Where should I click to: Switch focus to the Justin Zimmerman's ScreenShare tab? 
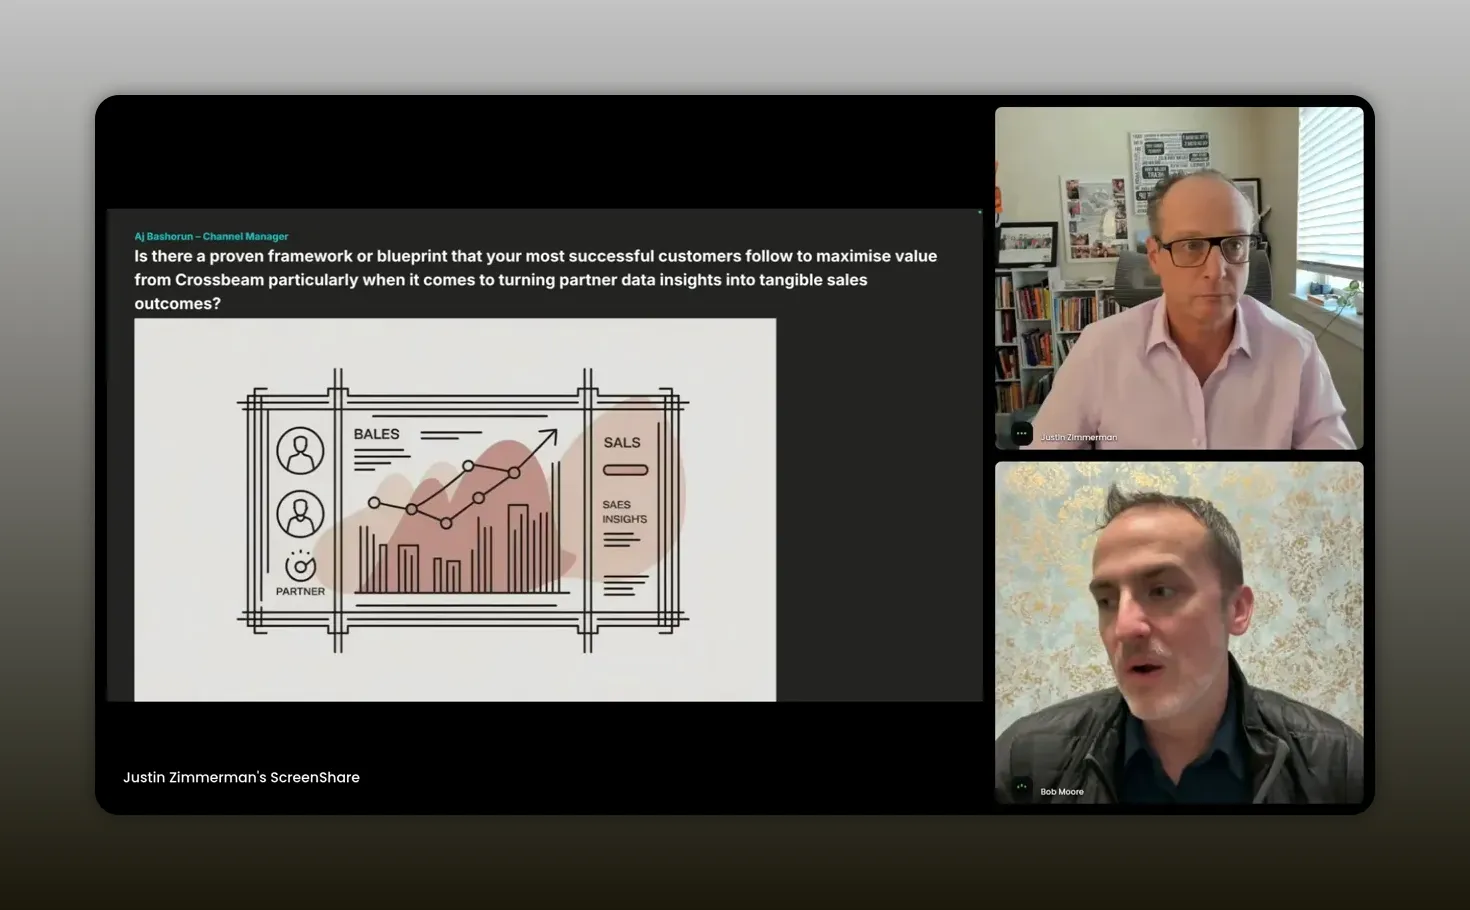(x=241, y=777)
